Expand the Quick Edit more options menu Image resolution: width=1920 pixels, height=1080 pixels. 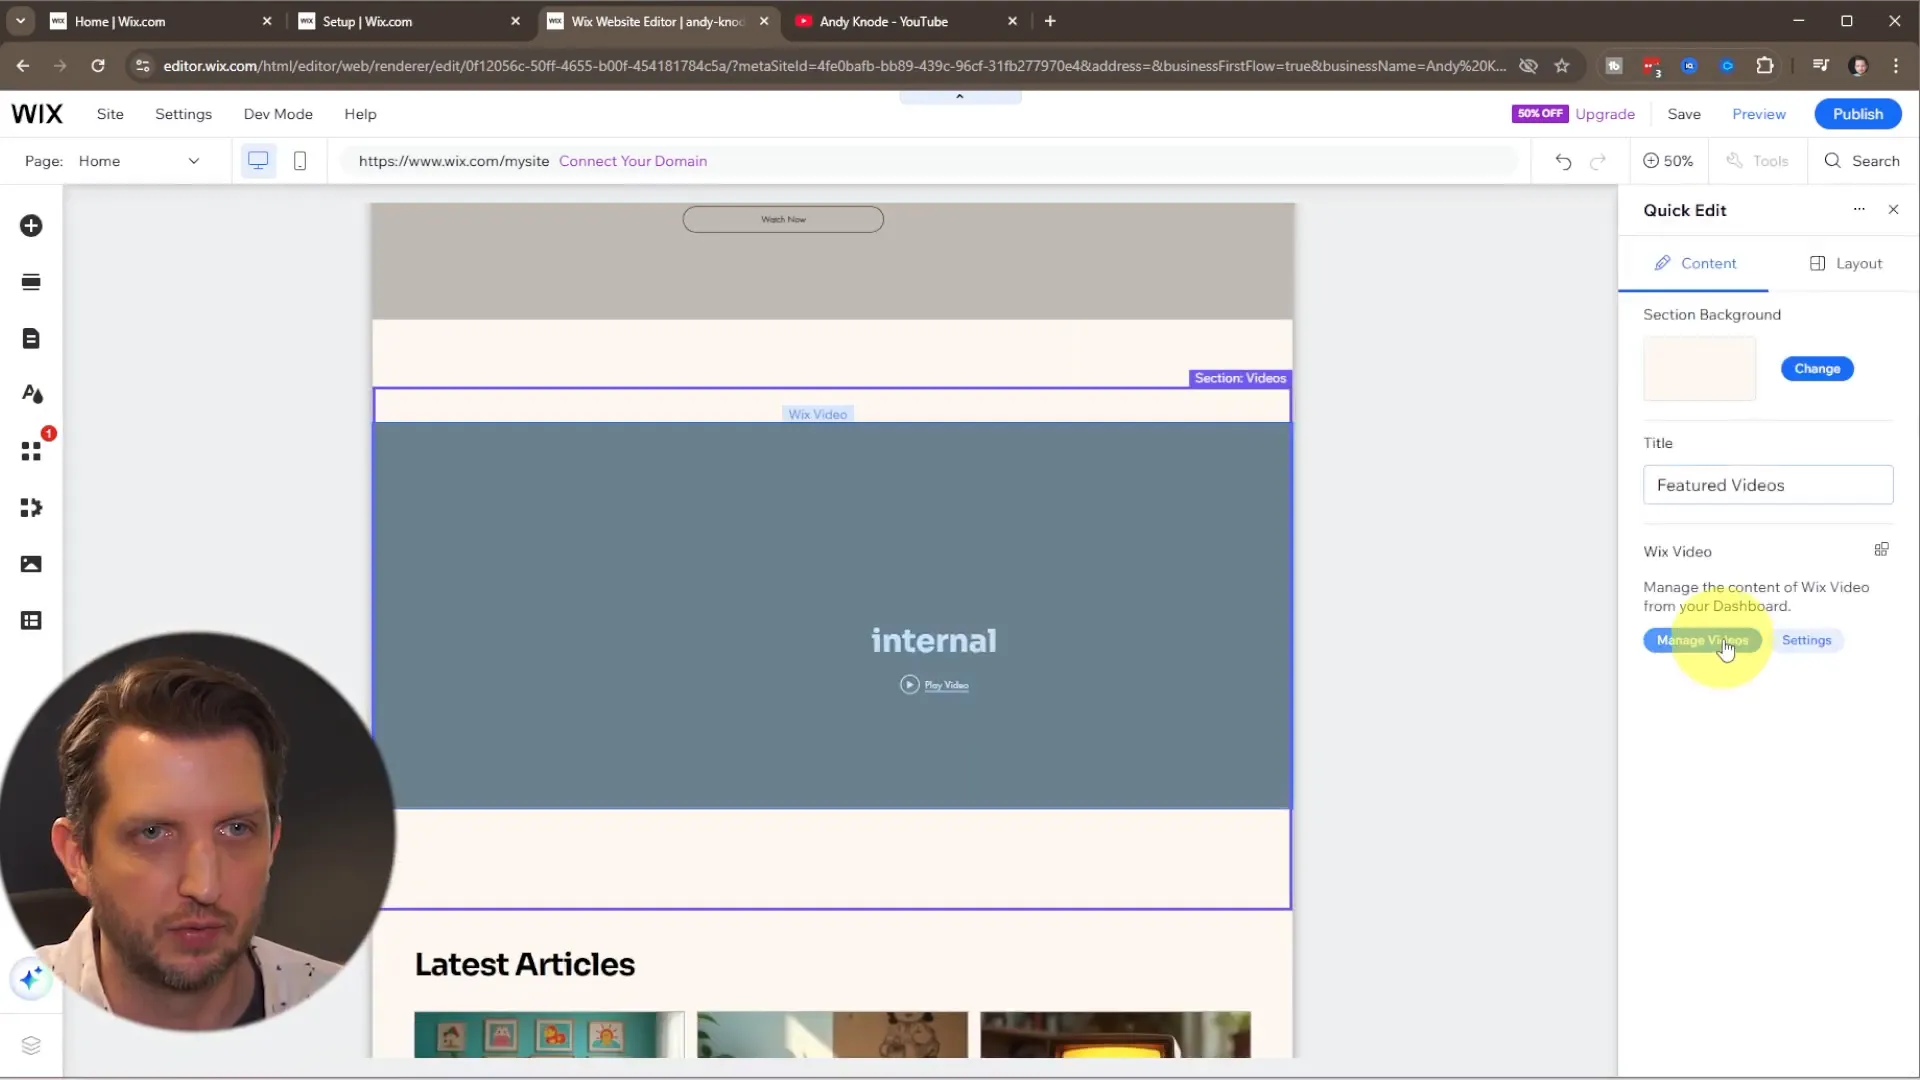(x=1859, y=209)
